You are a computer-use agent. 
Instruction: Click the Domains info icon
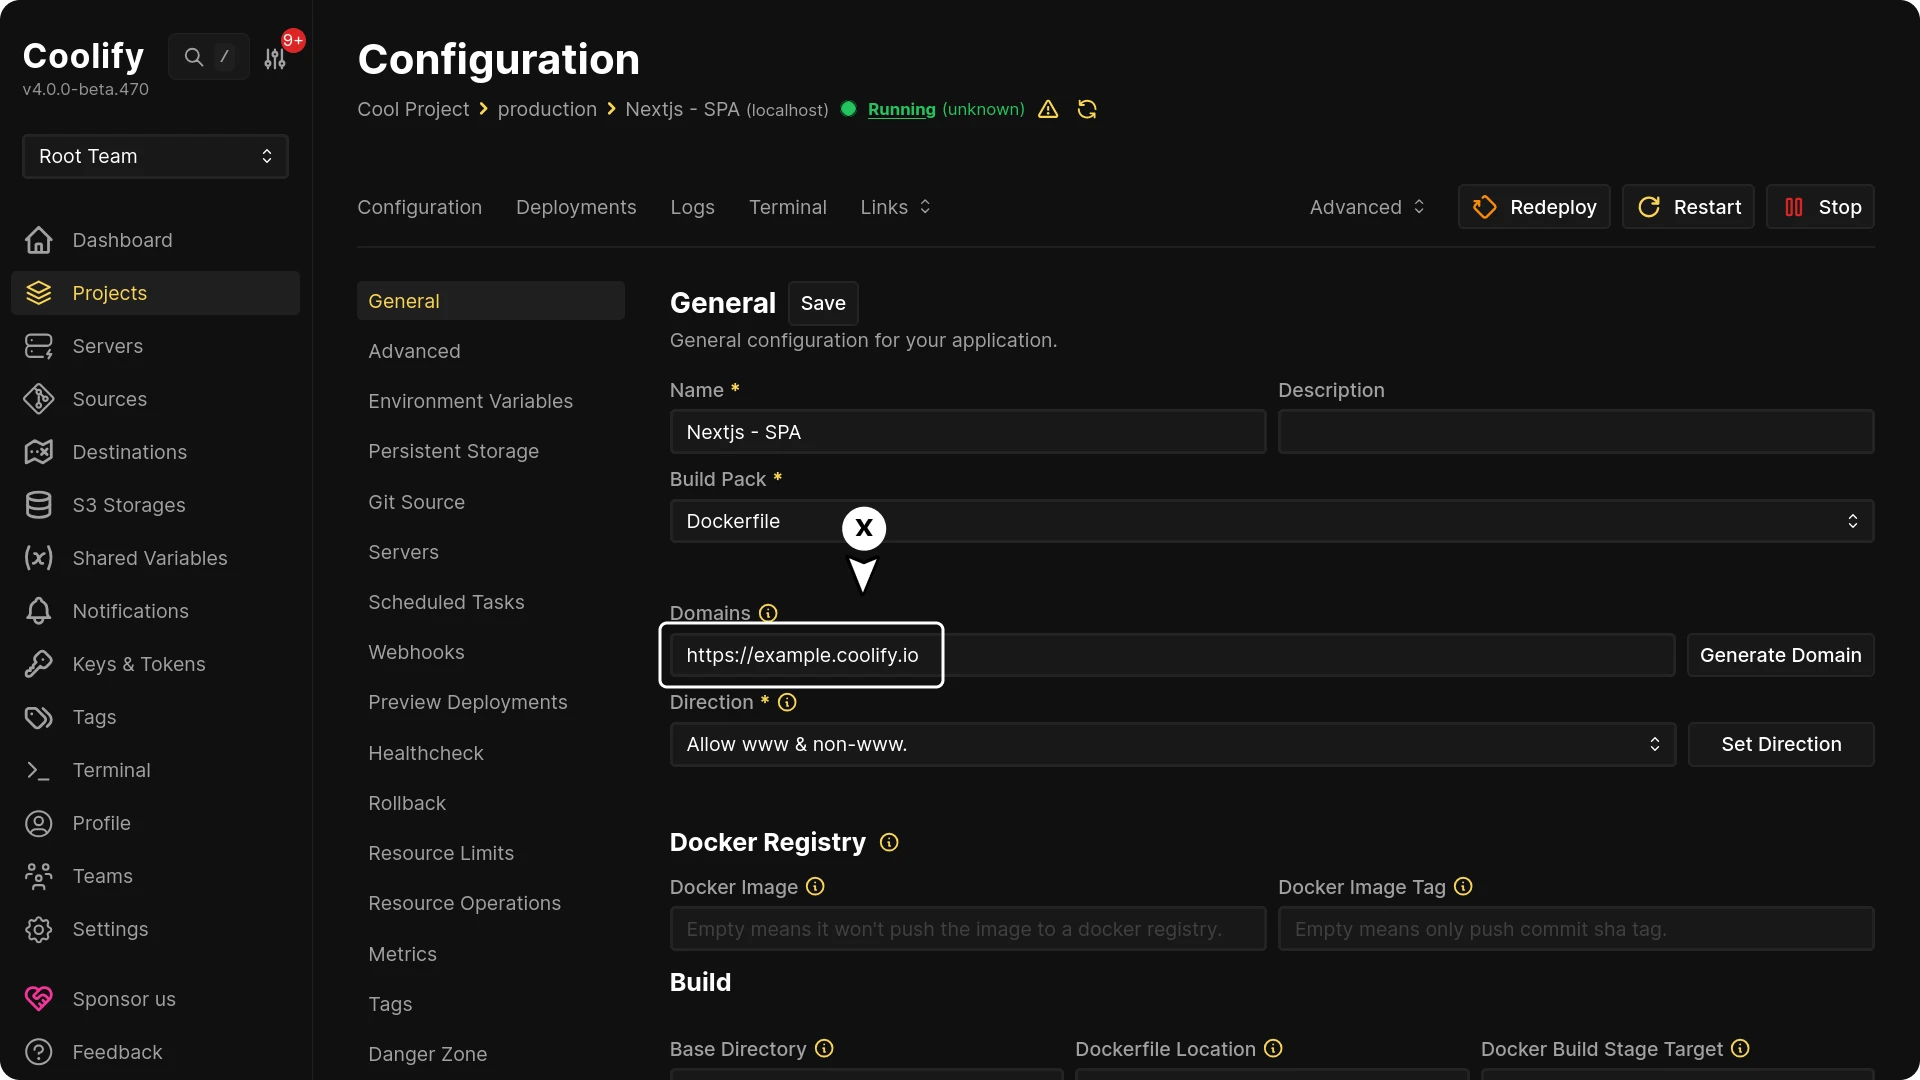767,612
